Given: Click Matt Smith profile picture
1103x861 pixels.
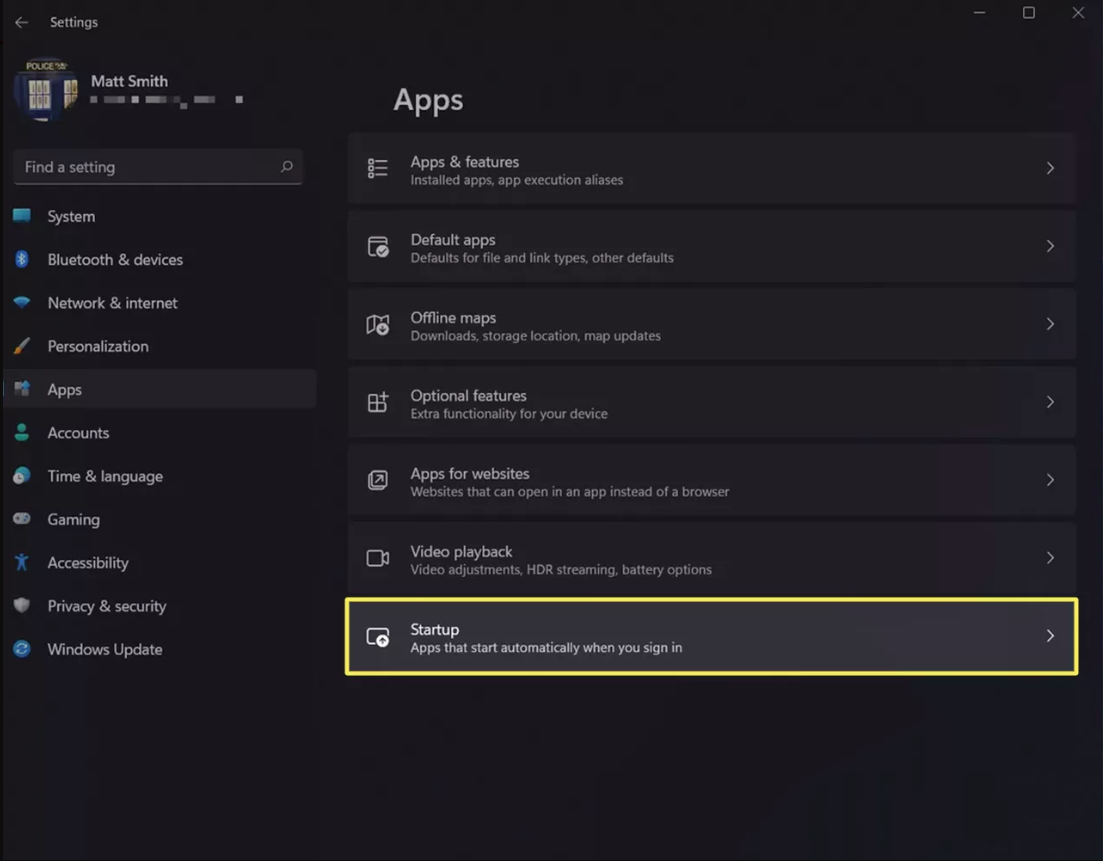Looking at the screenshot, I should click(x=46, y=89).
